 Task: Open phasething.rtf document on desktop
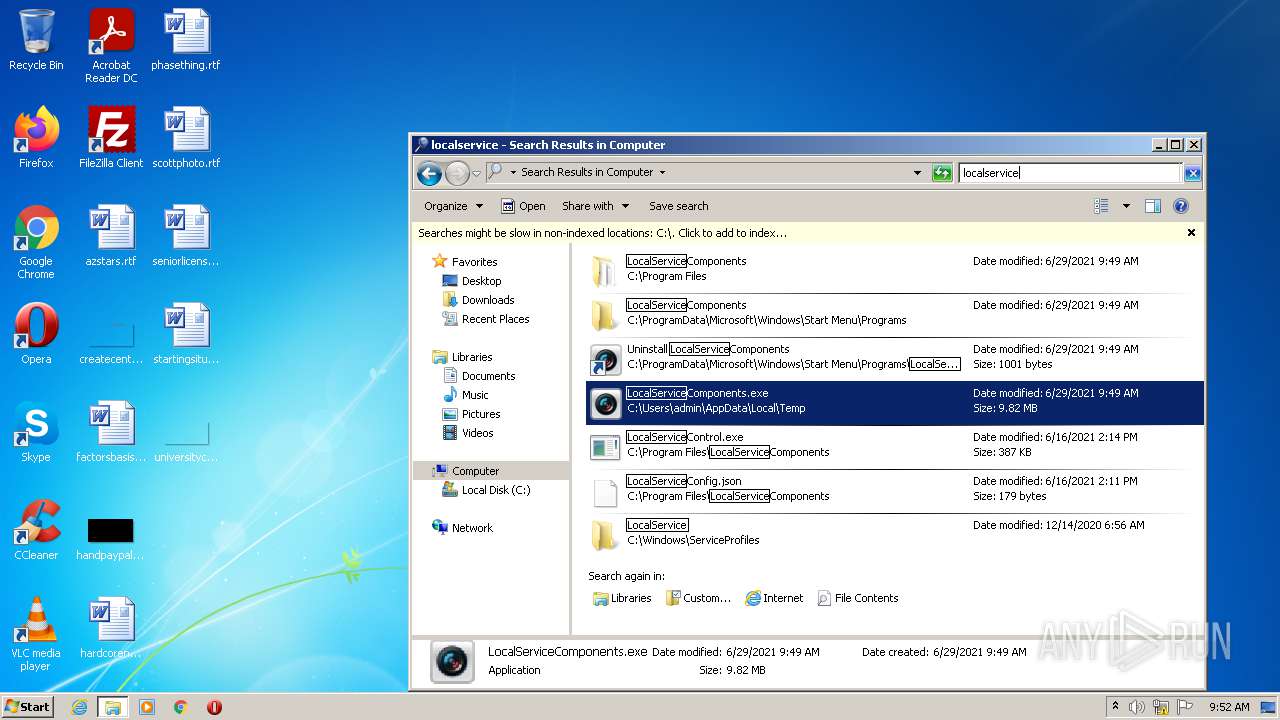click(186, 40)
